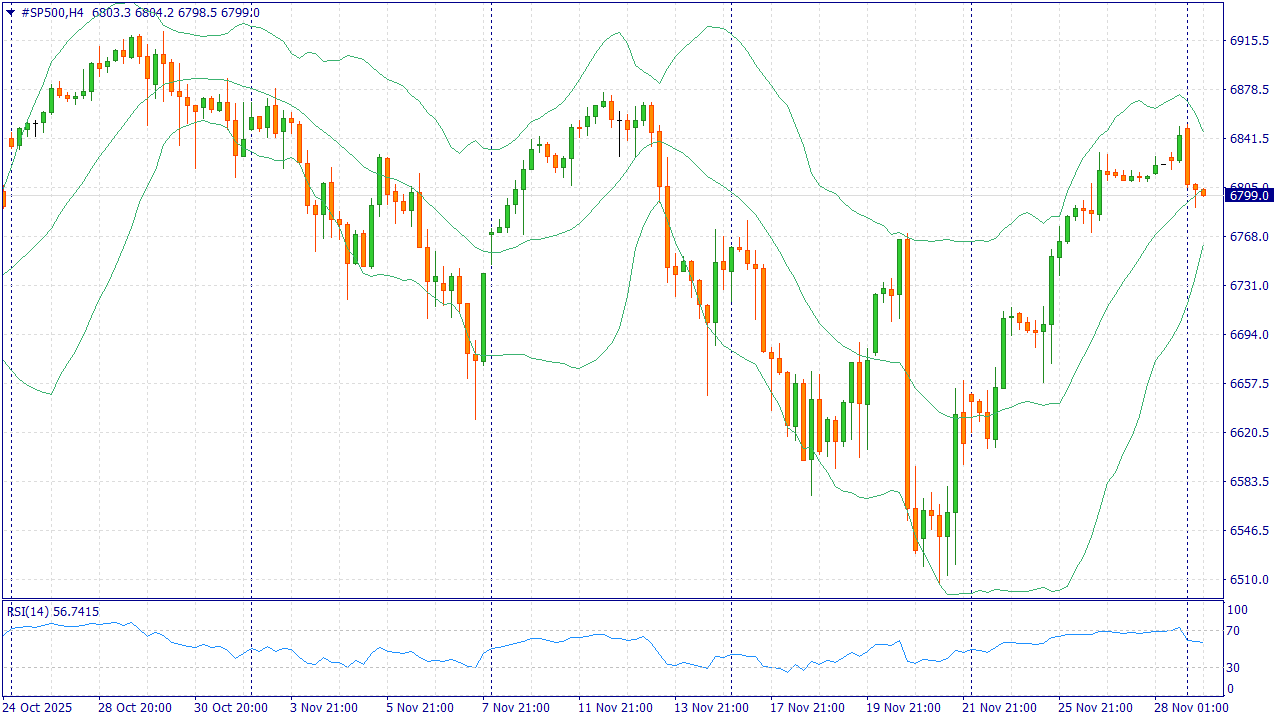The width and height of the screenshot is (1280, 720).
Task: Click the 13 Nov 21:00 time label
Action: [x=711, y=708]
